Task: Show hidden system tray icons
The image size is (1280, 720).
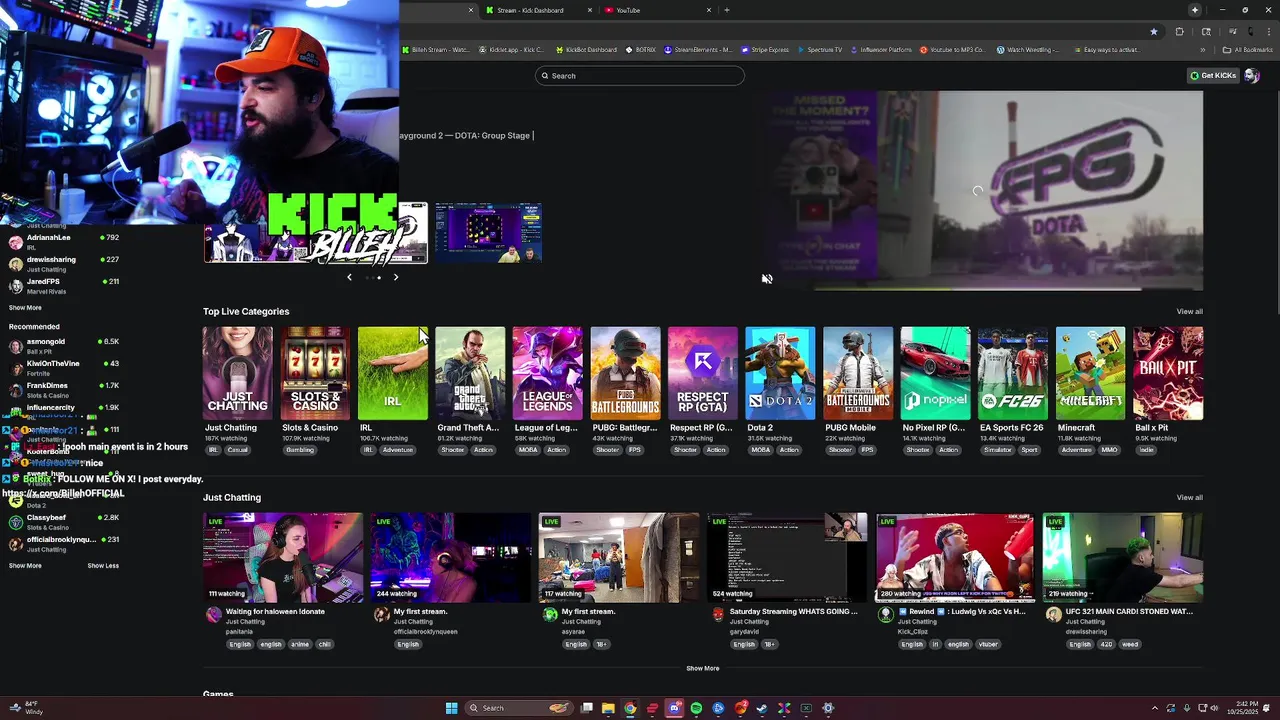Action: click(1154, 708)
